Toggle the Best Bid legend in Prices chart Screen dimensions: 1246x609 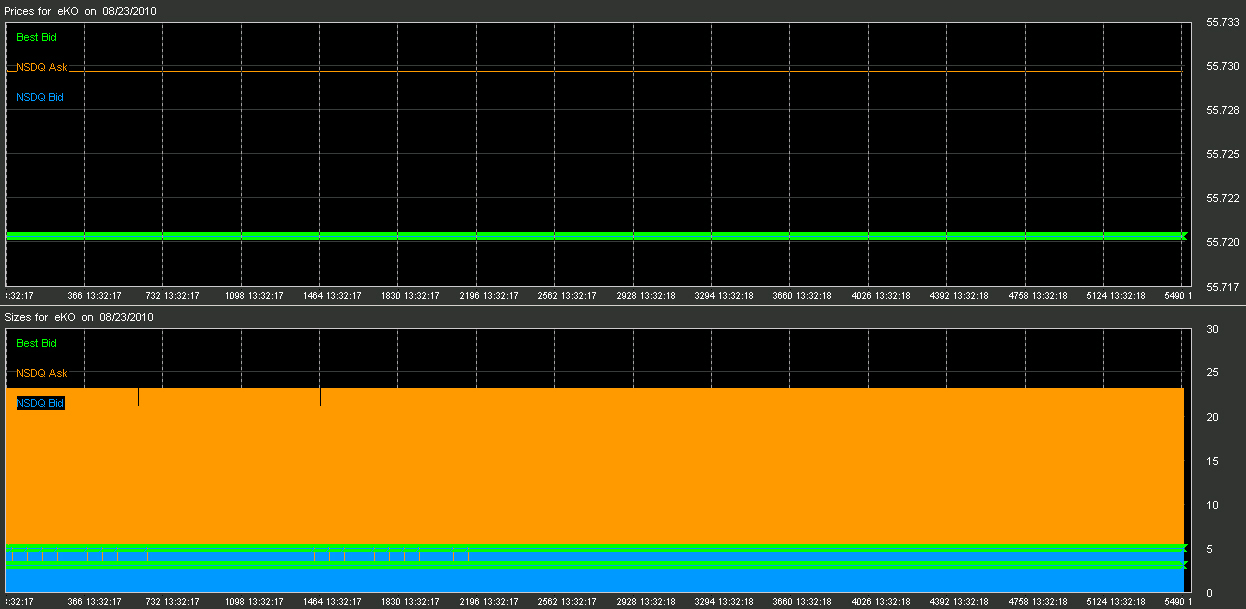pyautogui.click(x=35, y=37)
